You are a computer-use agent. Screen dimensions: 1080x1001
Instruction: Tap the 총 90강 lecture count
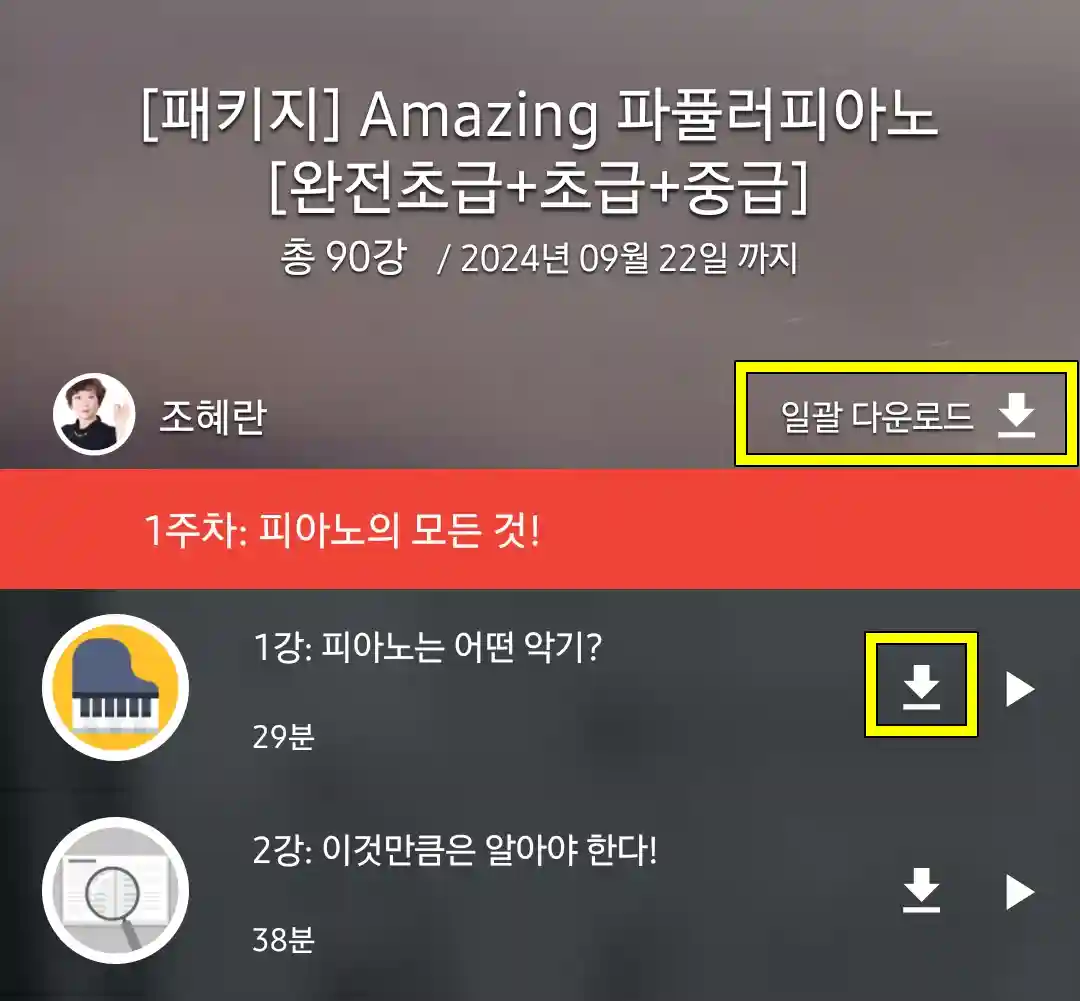coord(344,258)
